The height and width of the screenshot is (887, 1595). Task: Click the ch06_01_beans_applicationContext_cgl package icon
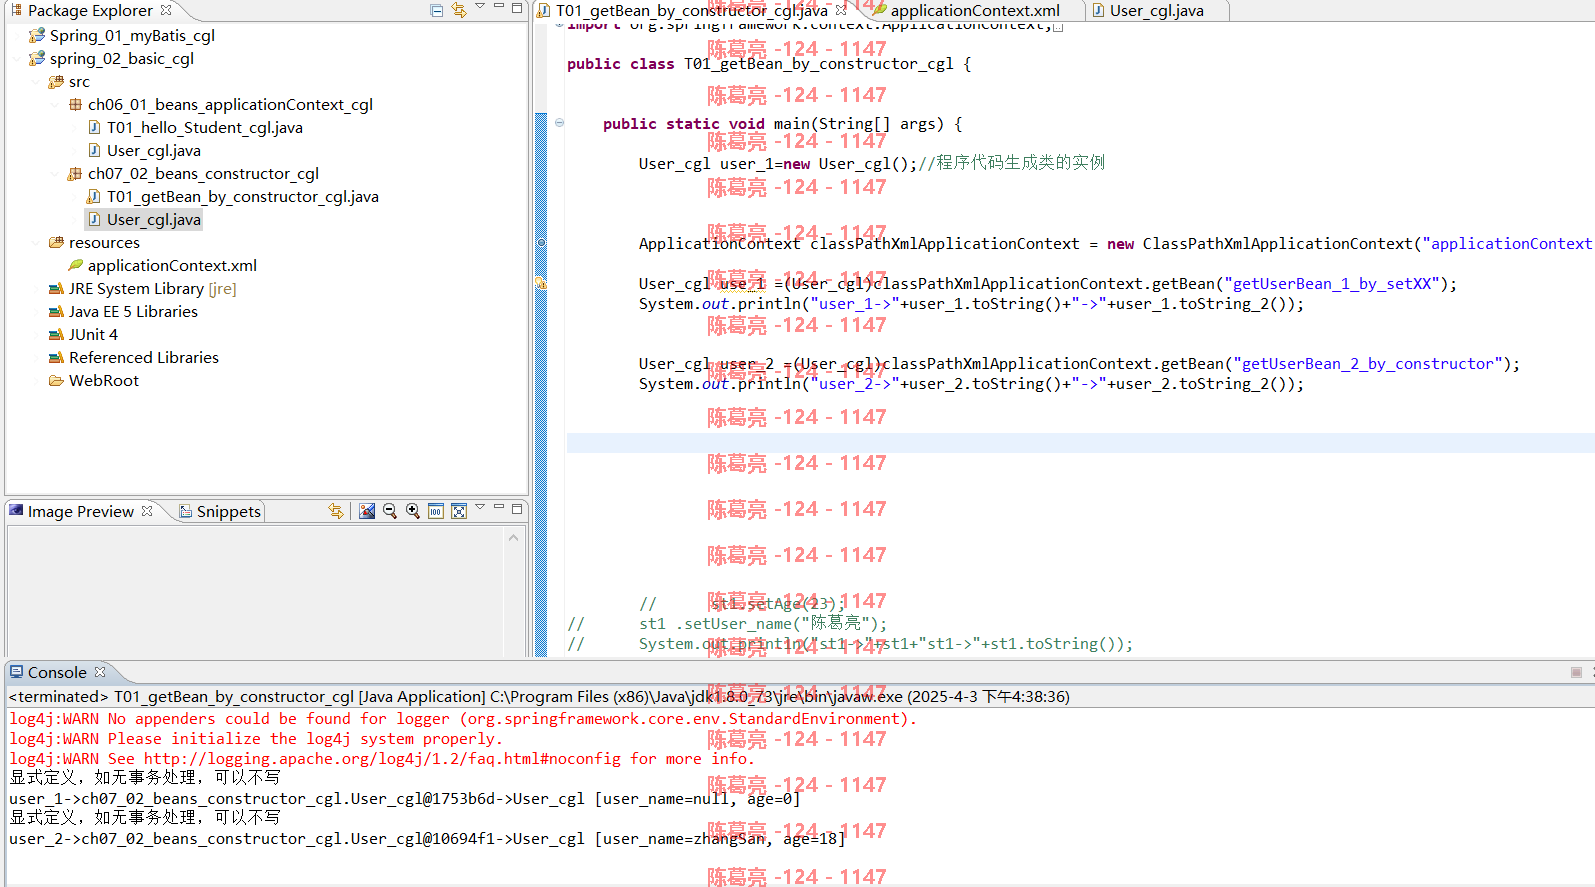pyautogui.click(x=75, y=105)
